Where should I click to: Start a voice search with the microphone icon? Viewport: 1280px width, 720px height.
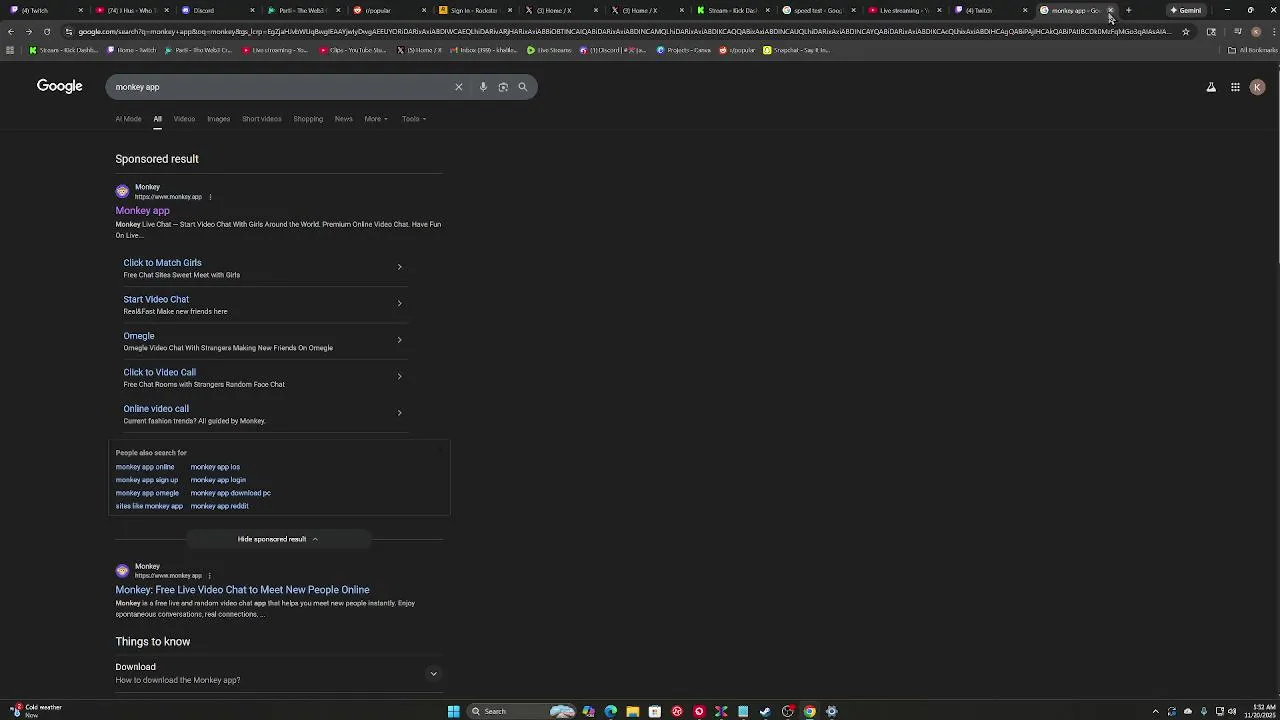(x=483, y=87)
